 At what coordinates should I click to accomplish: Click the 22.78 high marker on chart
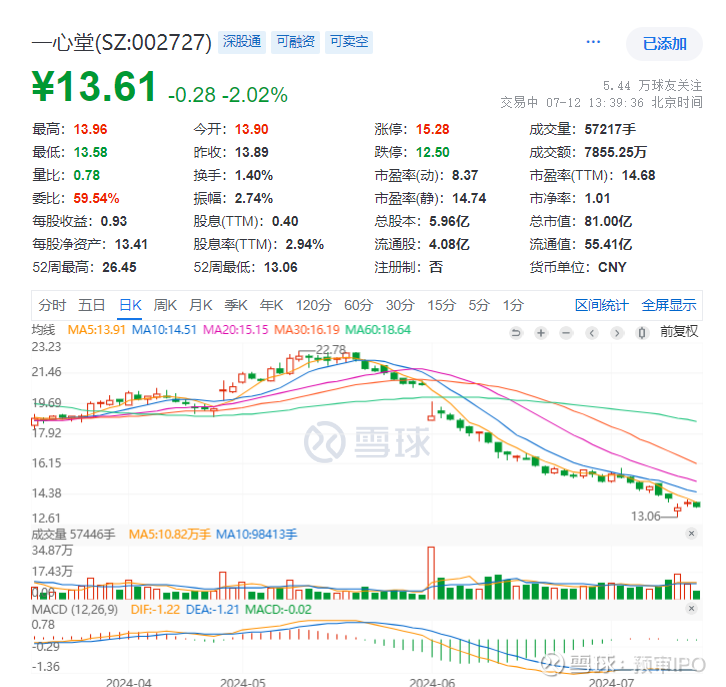click(x=331, y=349)
